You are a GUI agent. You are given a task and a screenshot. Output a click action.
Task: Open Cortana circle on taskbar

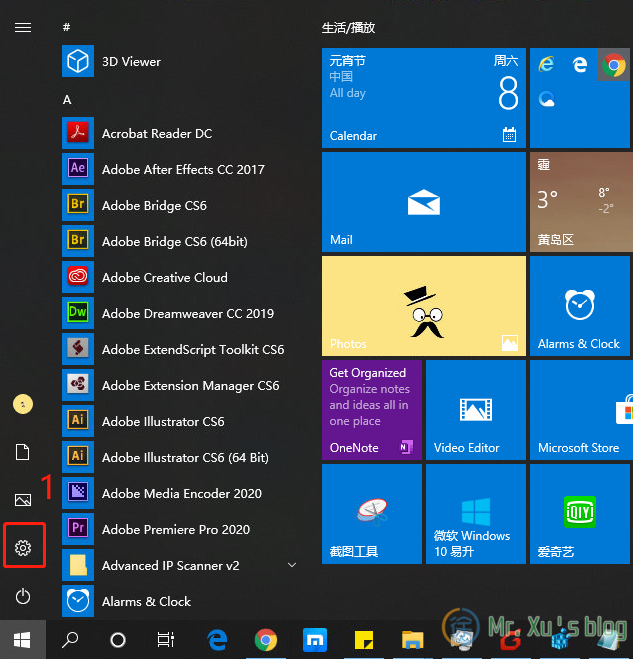click(x=118, y=640)
